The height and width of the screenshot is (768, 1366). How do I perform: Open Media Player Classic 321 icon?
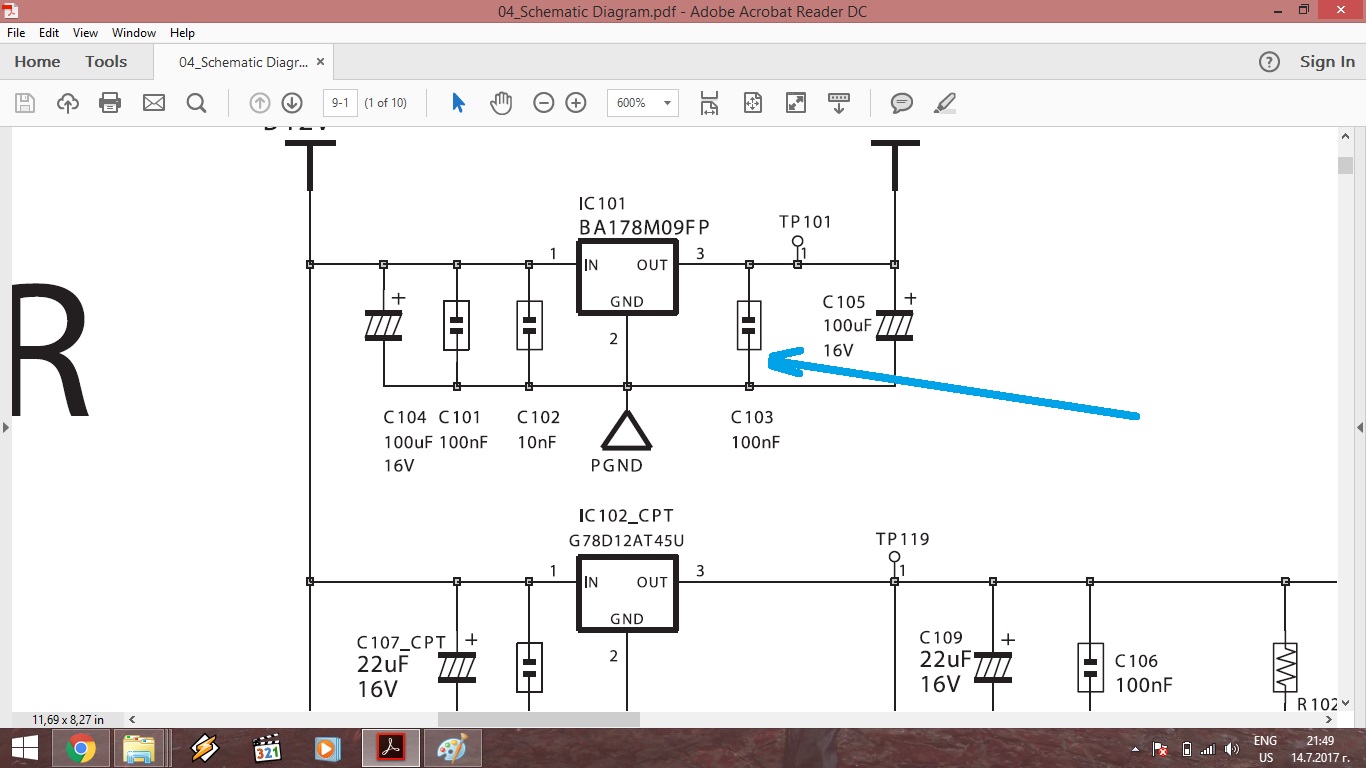tap(267, 748)
